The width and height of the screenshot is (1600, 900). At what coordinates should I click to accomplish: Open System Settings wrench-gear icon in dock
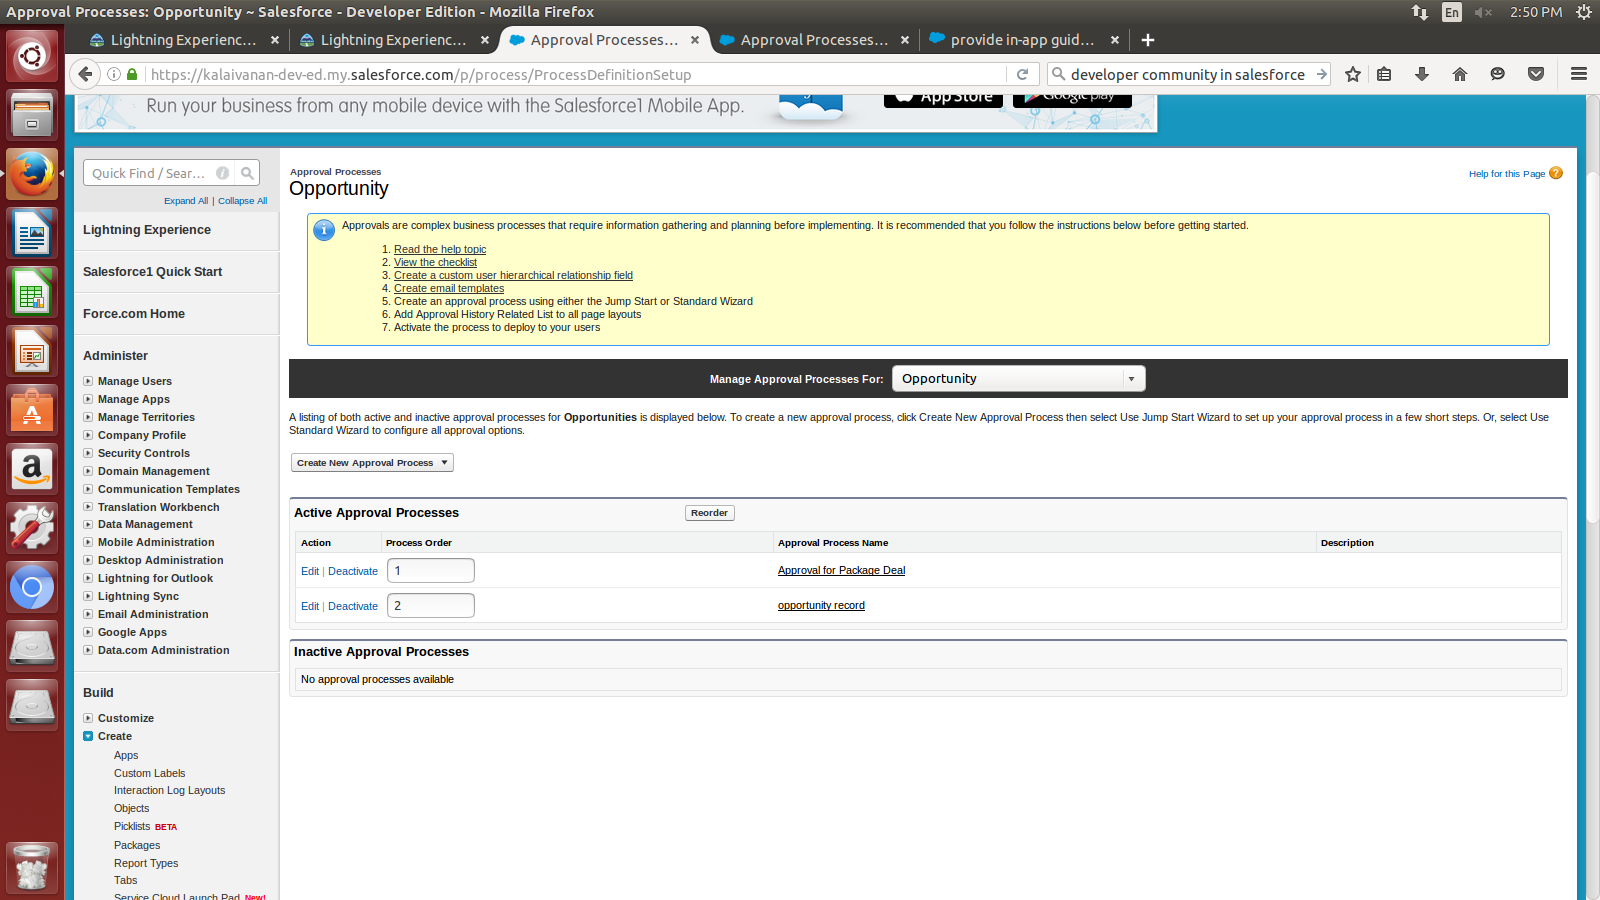(x=32, y=528)
